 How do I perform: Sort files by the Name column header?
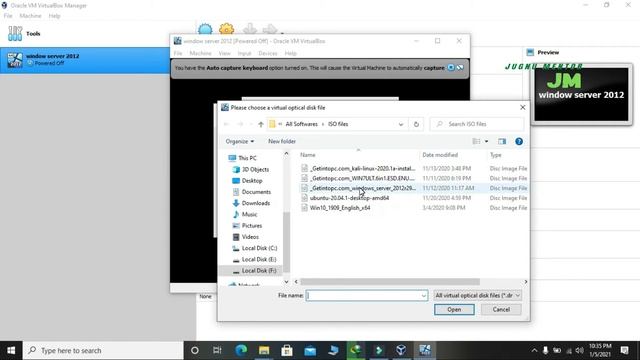coord(308,155)
